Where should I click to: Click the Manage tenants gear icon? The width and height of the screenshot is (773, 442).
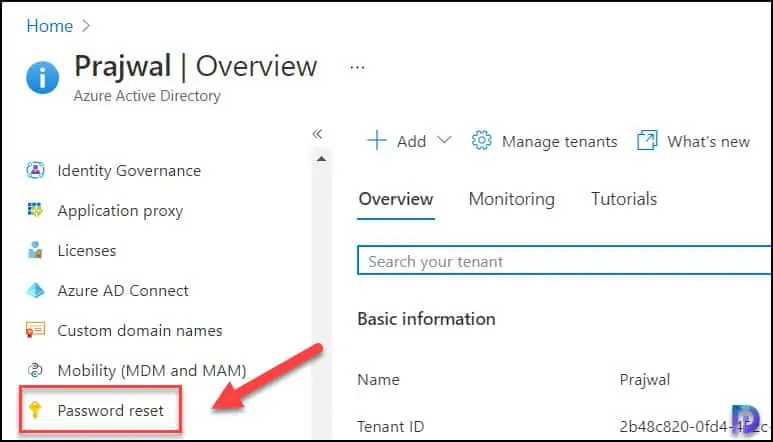pyautogui.click(x=482, y=140)
